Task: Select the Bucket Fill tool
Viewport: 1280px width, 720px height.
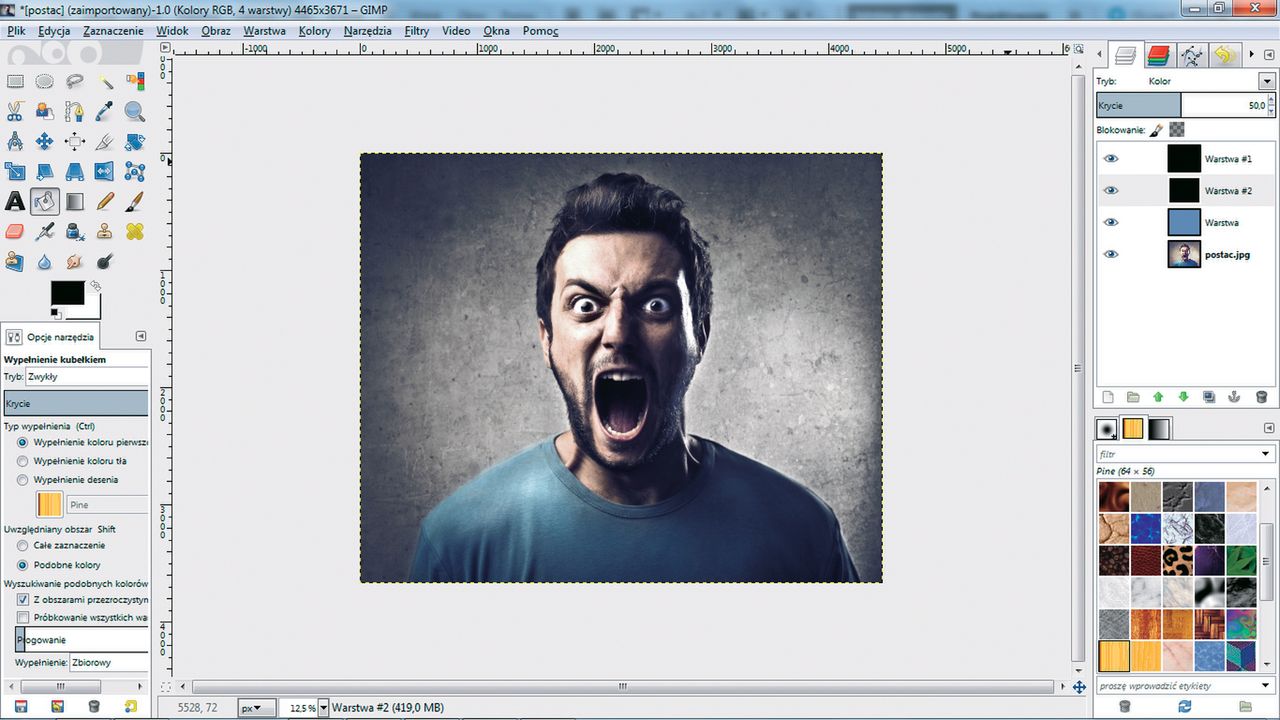Action: pos(45,201)
